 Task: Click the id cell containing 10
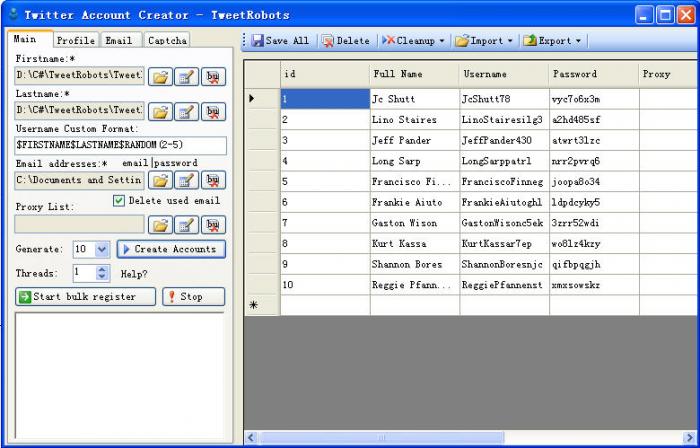coord(325,285)
